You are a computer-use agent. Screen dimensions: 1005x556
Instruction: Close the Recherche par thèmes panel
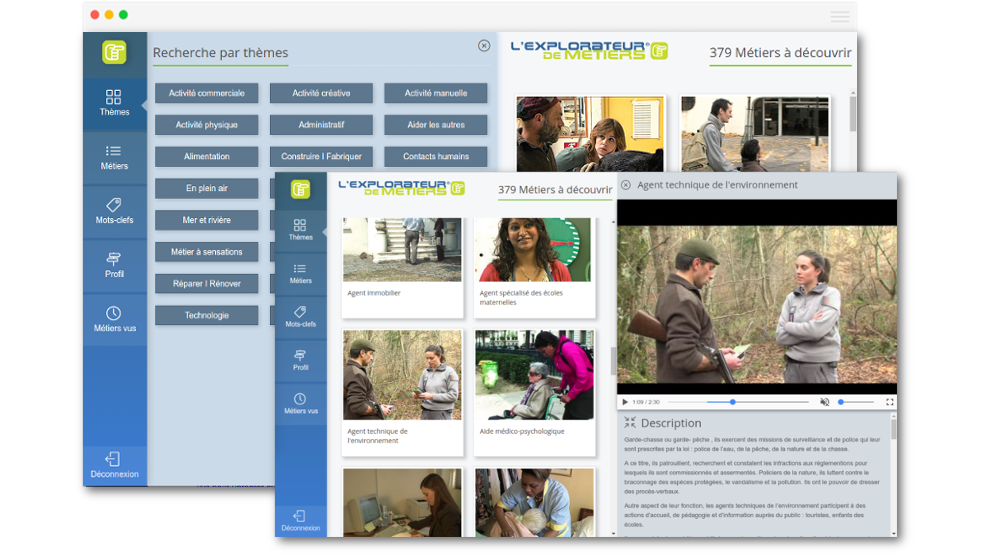(484, 46)
